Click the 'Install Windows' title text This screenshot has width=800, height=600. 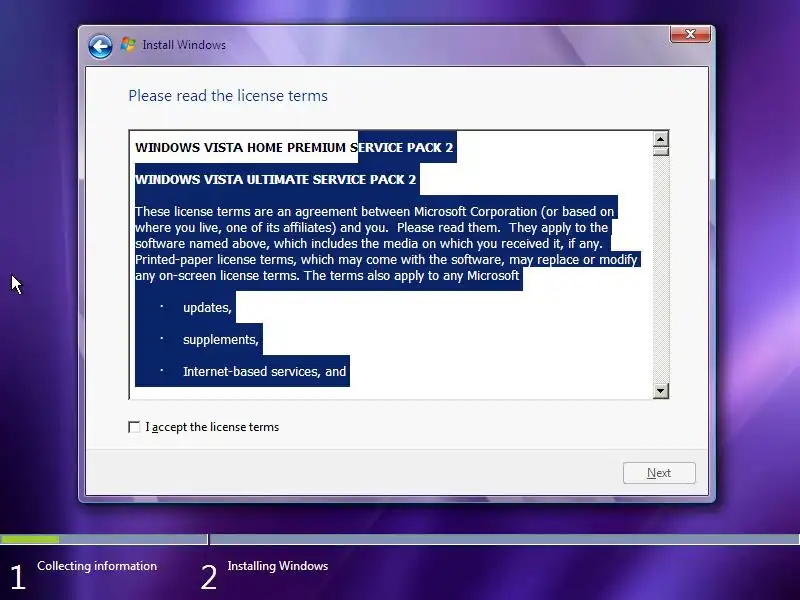coord(184,45)
